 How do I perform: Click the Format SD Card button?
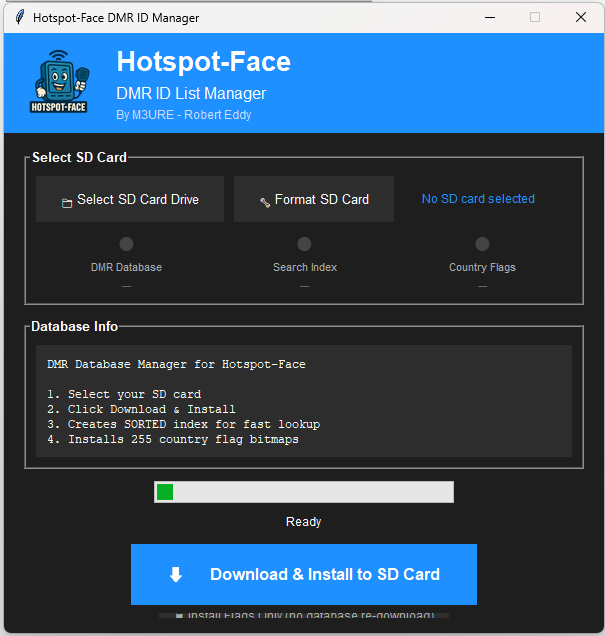(x=314, y=199)
